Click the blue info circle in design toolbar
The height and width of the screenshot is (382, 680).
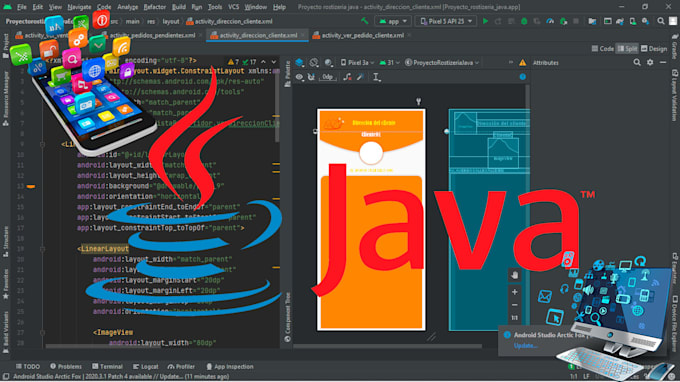[523, 77]
